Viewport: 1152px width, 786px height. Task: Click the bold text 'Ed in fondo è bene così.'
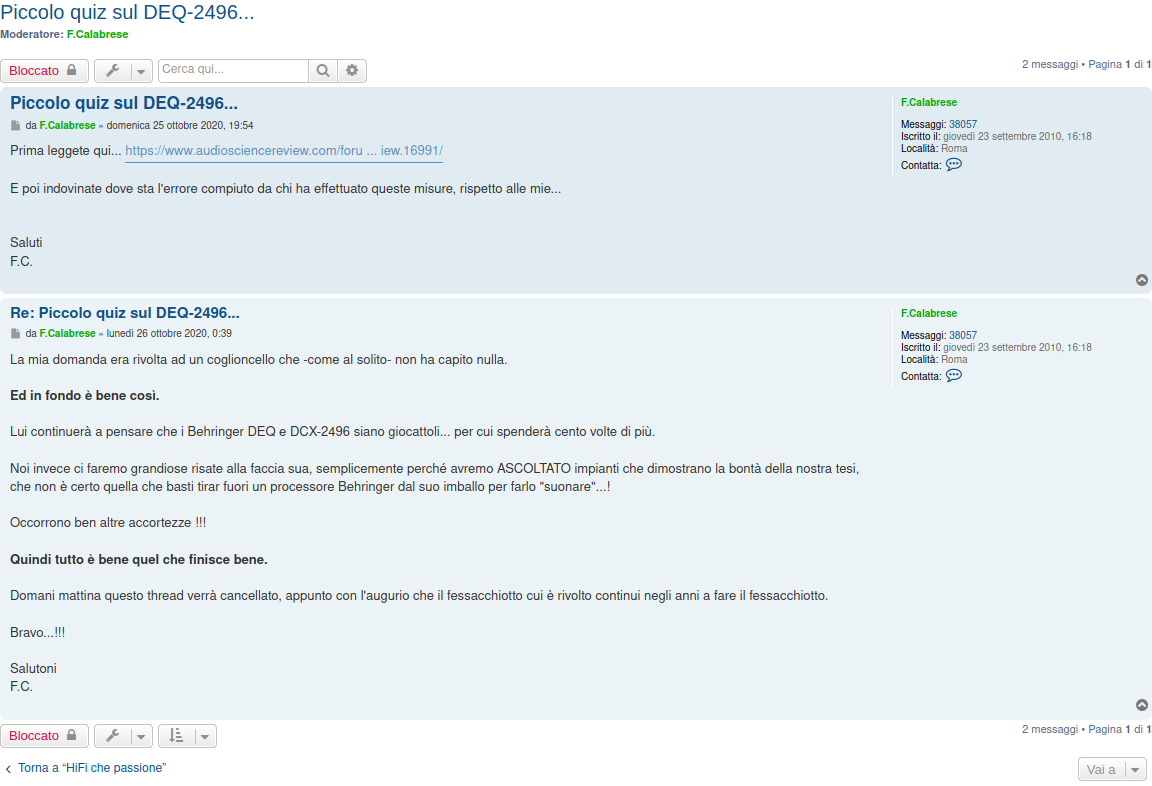coord(84,395)
